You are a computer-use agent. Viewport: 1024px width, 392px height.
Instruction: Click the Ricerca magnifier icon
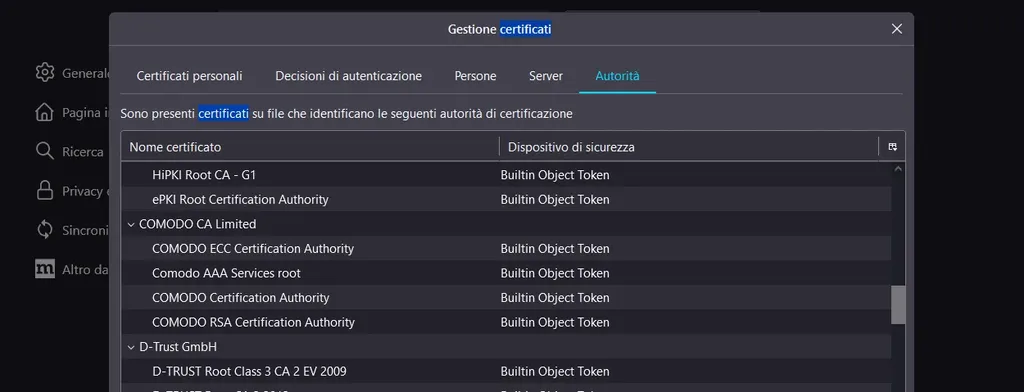pyautogui.click(x=44, y=152)
